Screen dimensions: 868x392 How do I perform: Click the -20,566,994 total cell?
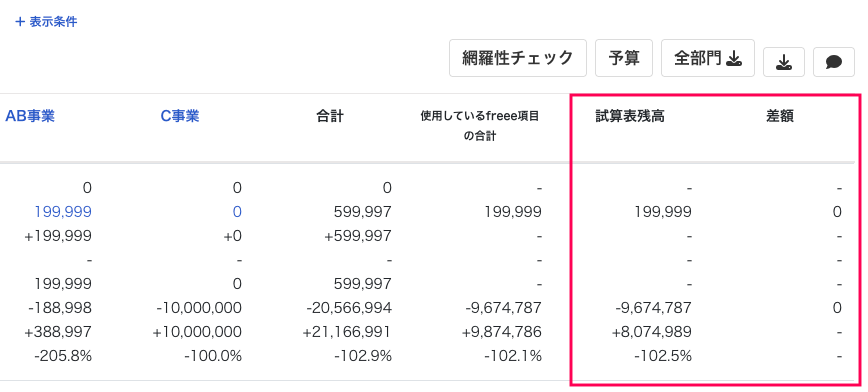coord(348,308)
